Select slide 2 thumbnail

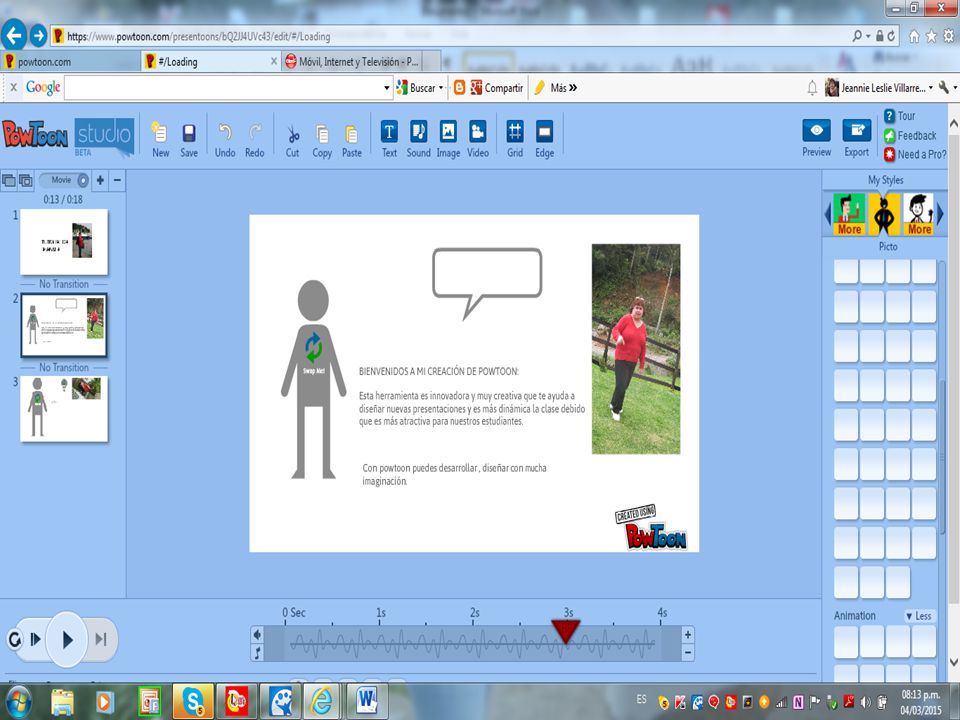coord(64,325)
